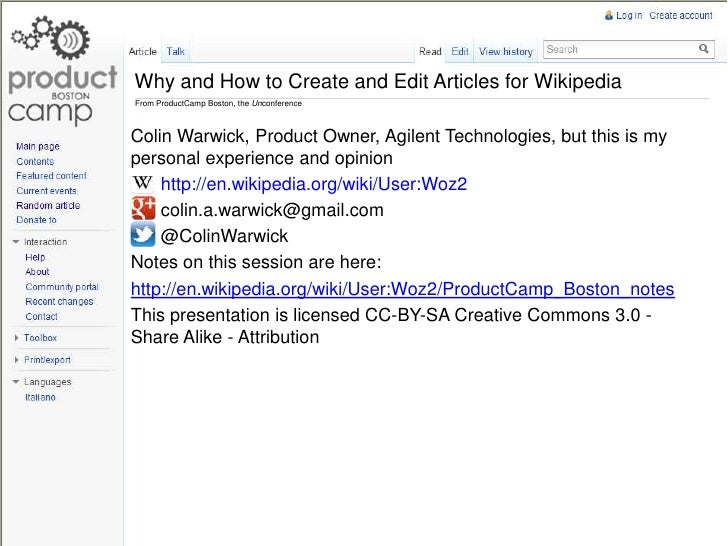Open the Edit tab

(x=460, y=52)
